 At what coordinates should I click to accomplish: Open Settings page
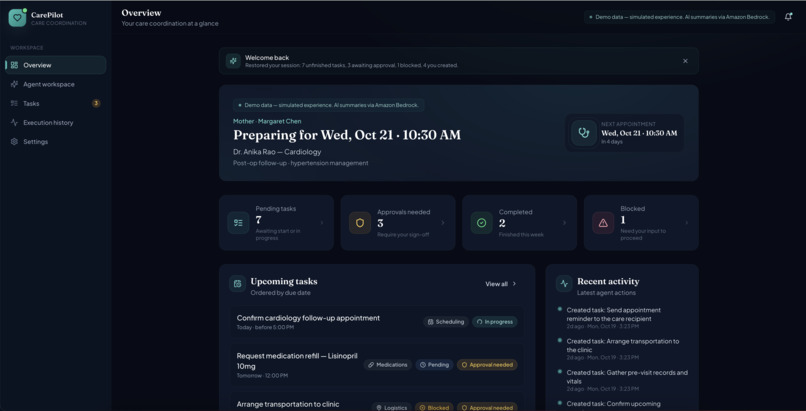tap(56, 142)
